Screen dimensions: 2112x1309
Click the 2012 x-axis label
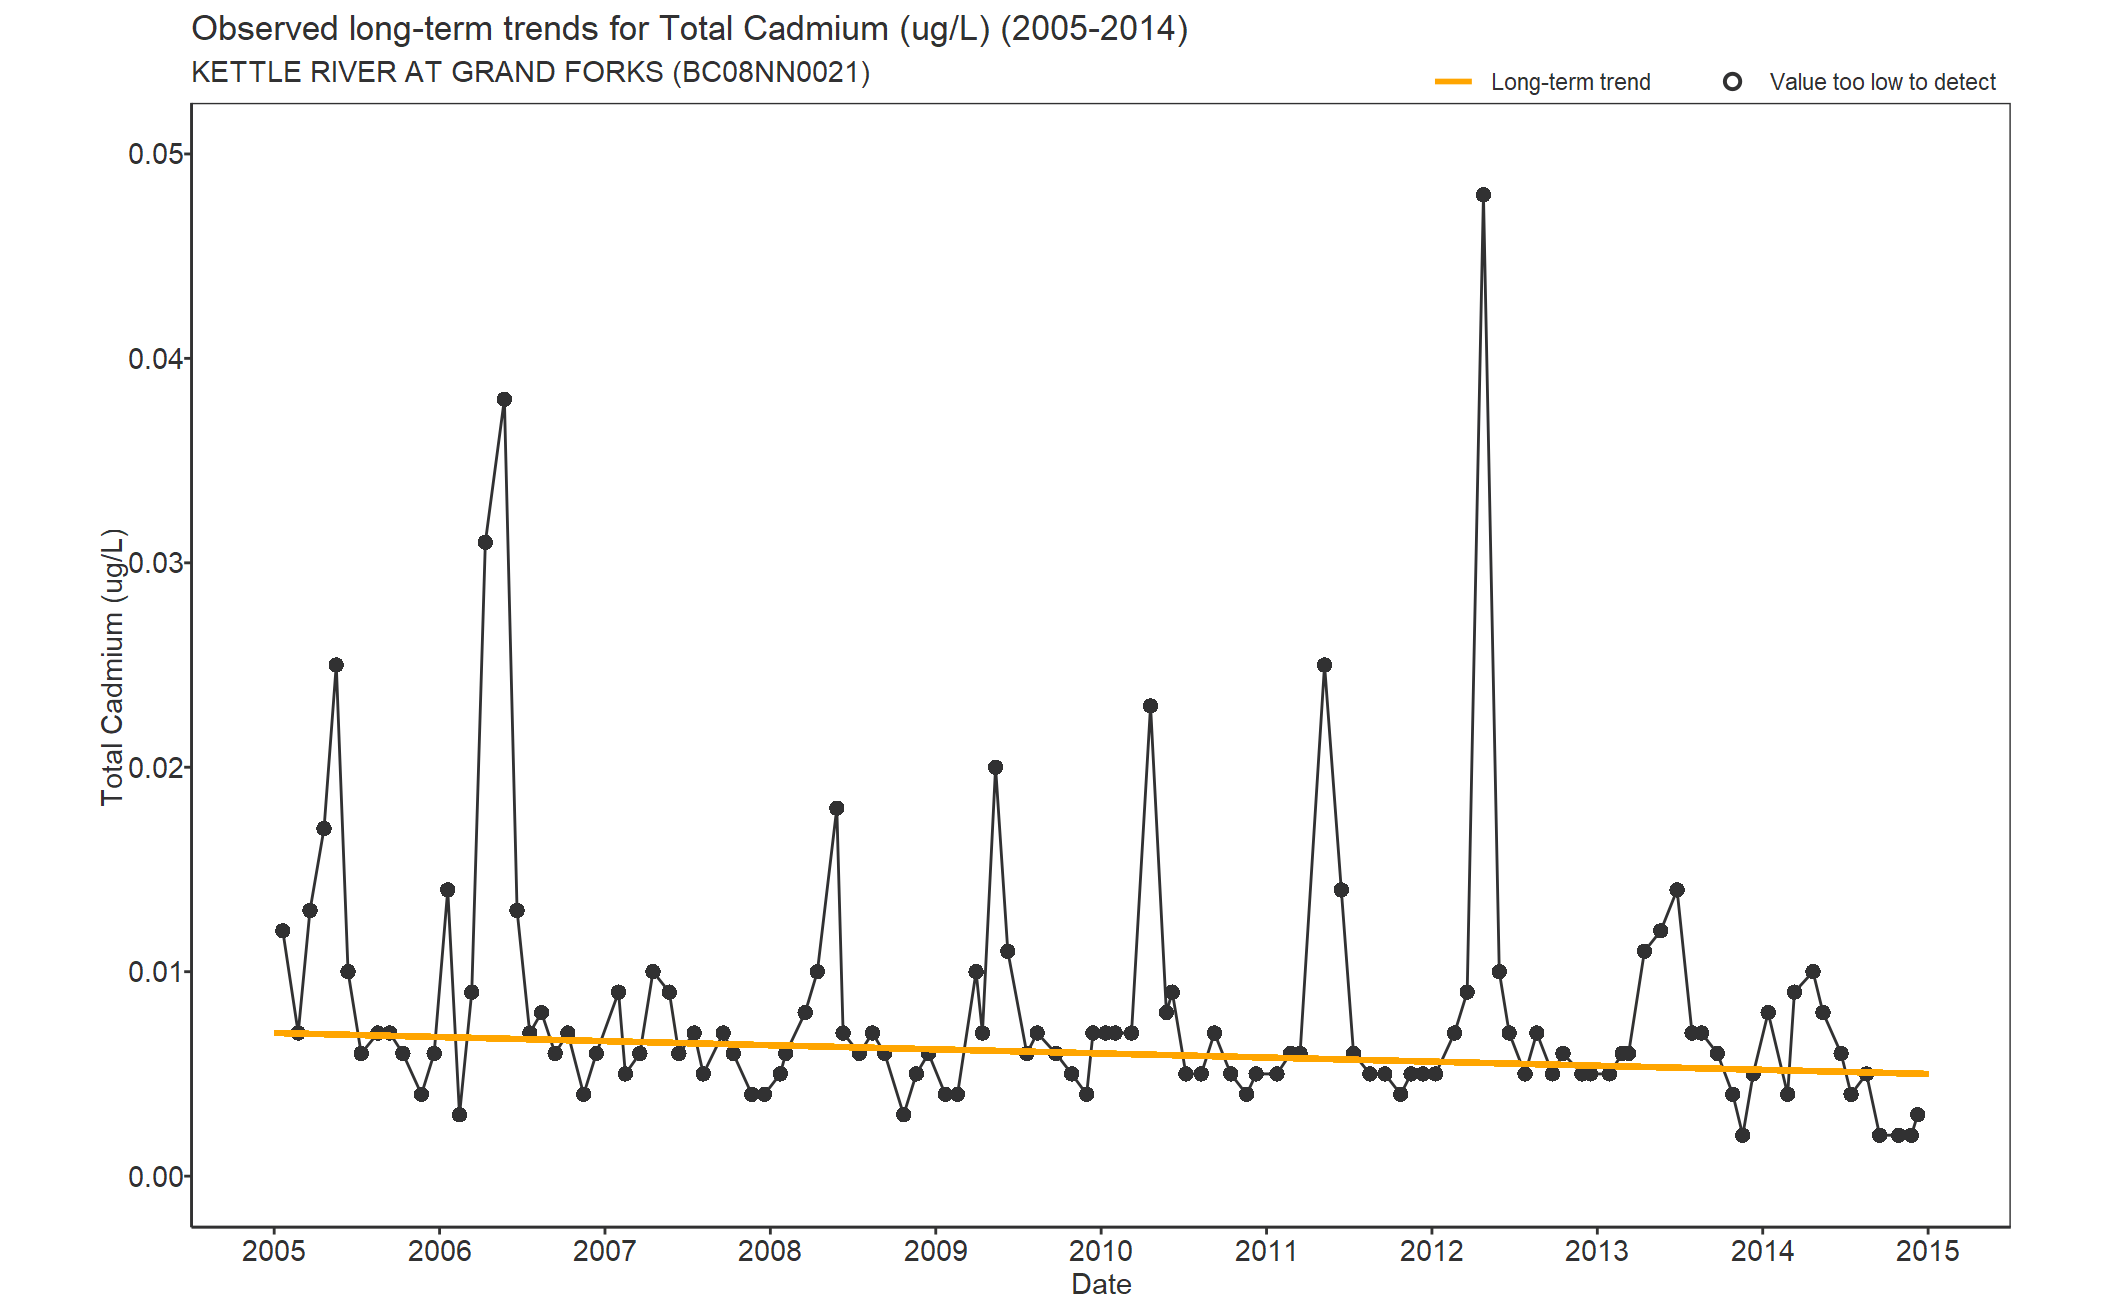tap(1431, 1251)
